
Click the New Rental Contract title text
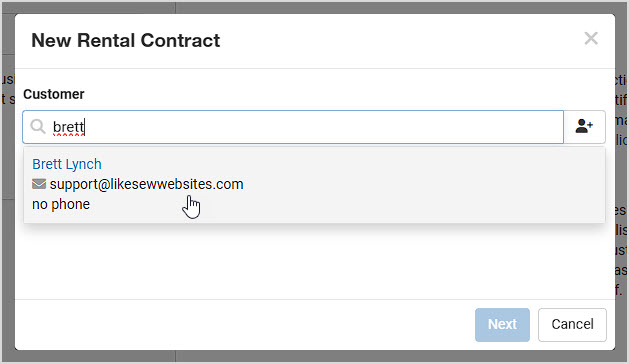126,41
